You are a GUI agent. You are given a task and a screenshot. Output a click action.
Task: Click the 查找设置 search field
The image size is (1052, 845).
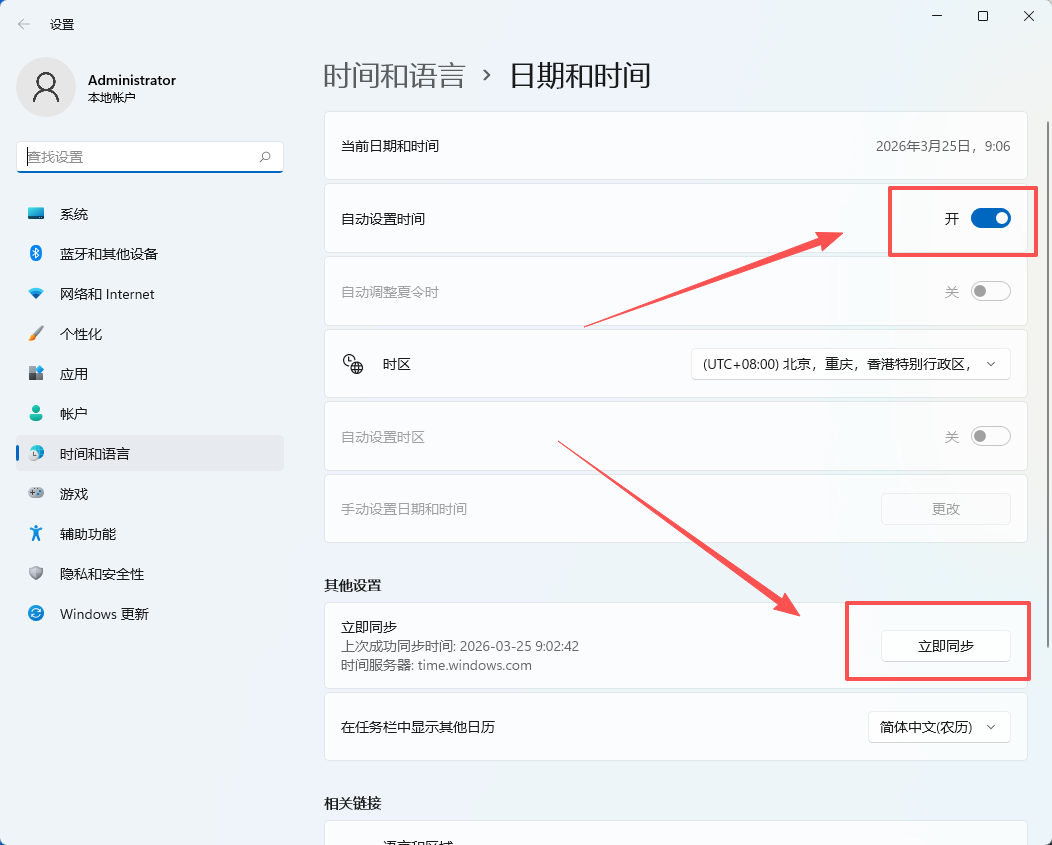click(140, 157)
